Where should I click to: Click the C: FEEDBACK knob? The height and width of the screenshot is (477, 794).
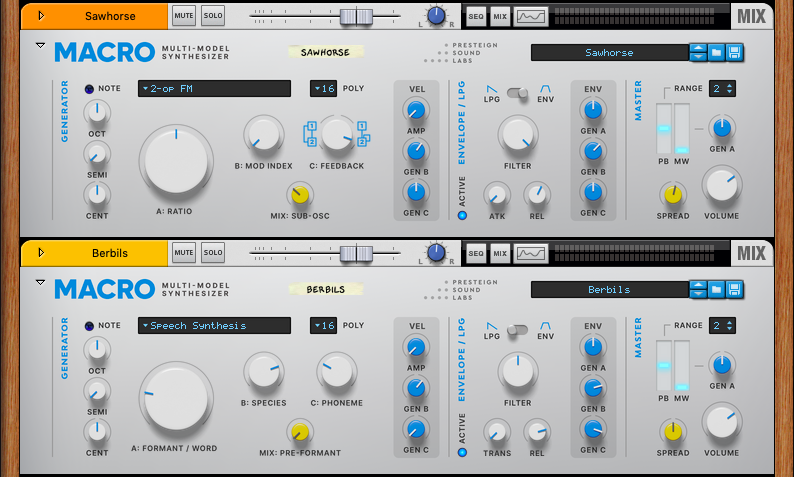[x=337, y=135]
